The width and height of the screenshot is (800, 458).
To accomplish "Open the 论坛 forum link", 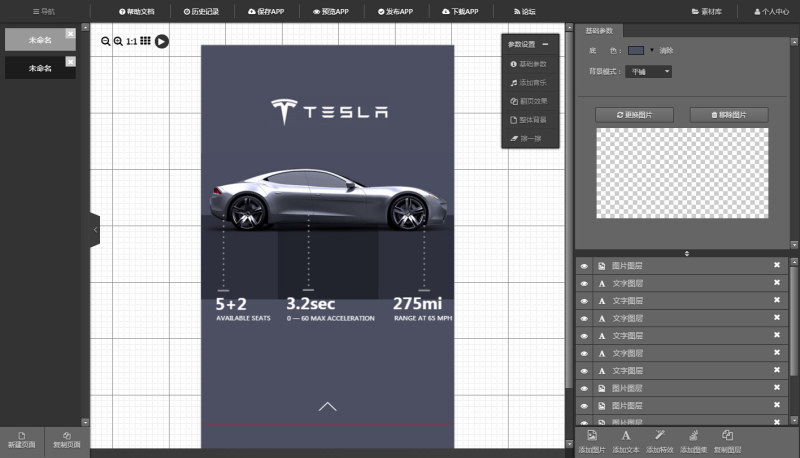I will [524, 11].
